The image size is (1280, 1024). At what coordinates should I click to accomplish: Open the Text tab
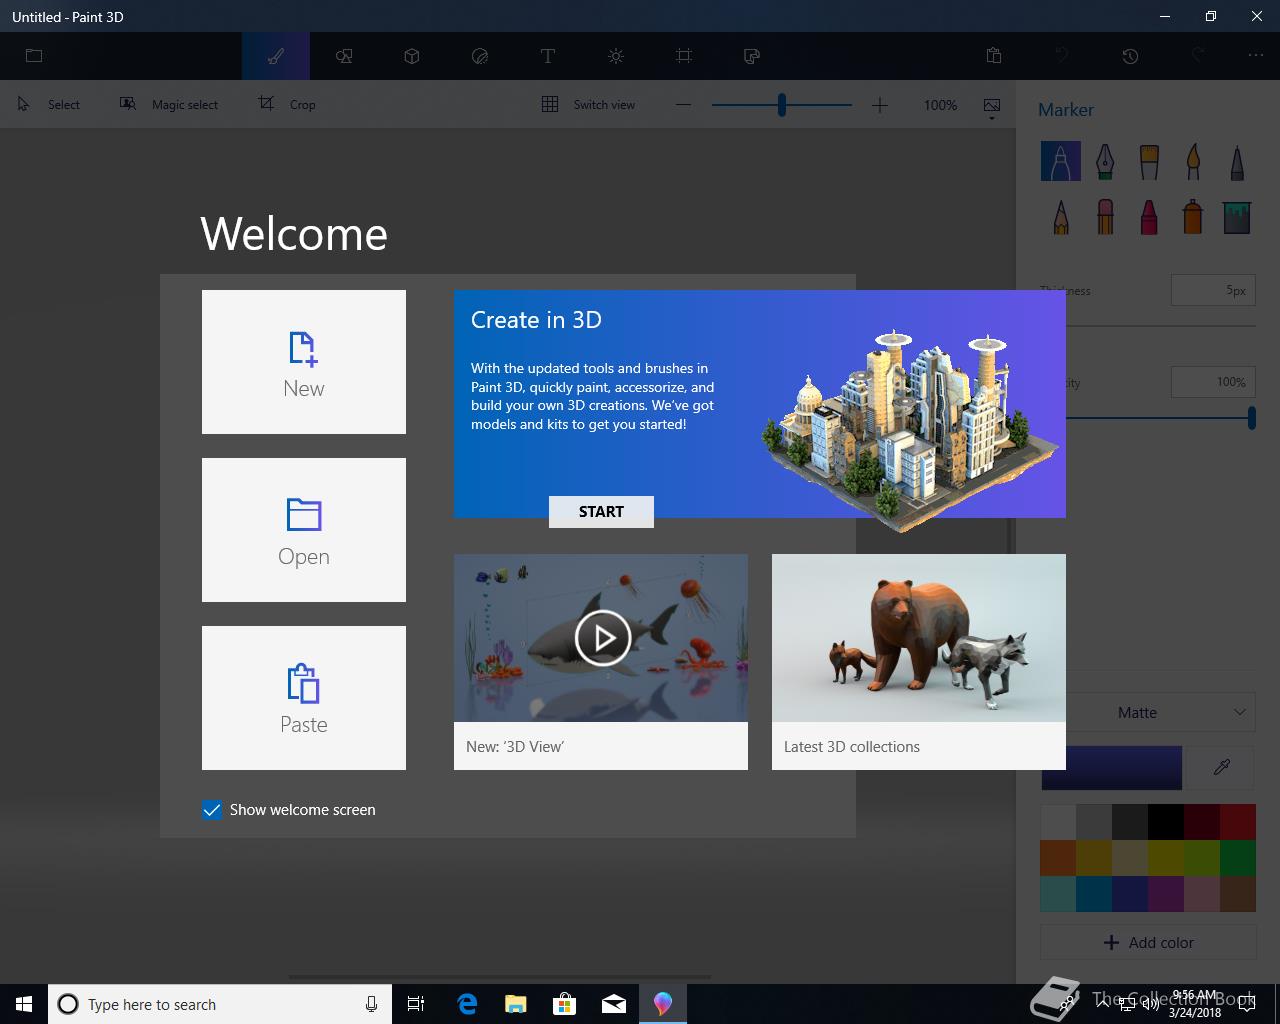pos(548,56)
